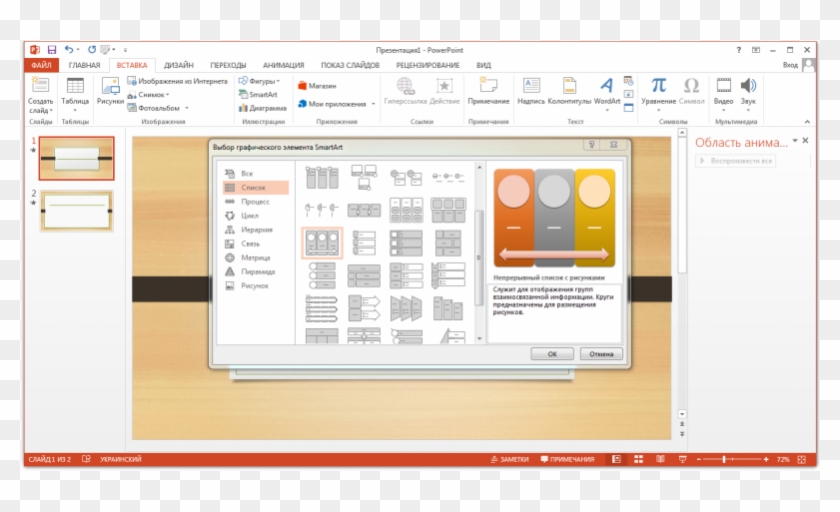This screenshot has height=512, width=840.
Task: Switch to Normal view in status bar
Action: click(x=617, y=459)
